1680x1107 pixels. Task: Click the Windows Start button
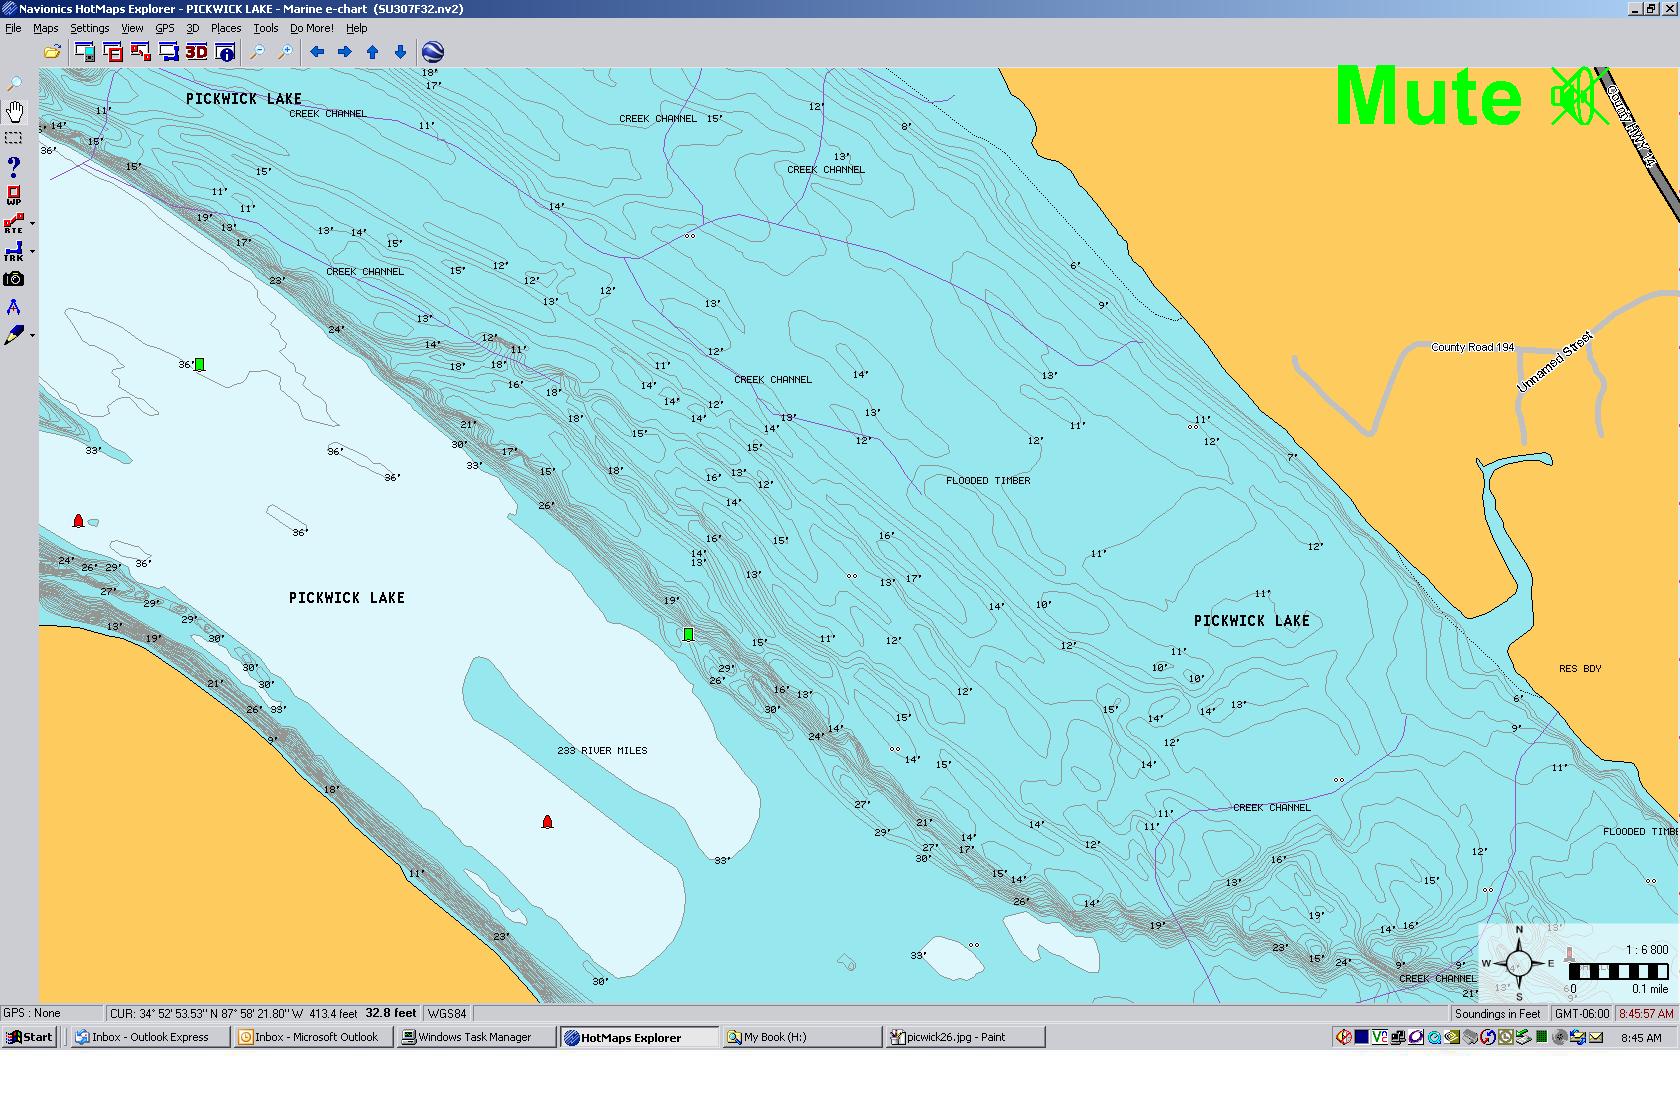pyautogui.click(x=29, y=1037)
